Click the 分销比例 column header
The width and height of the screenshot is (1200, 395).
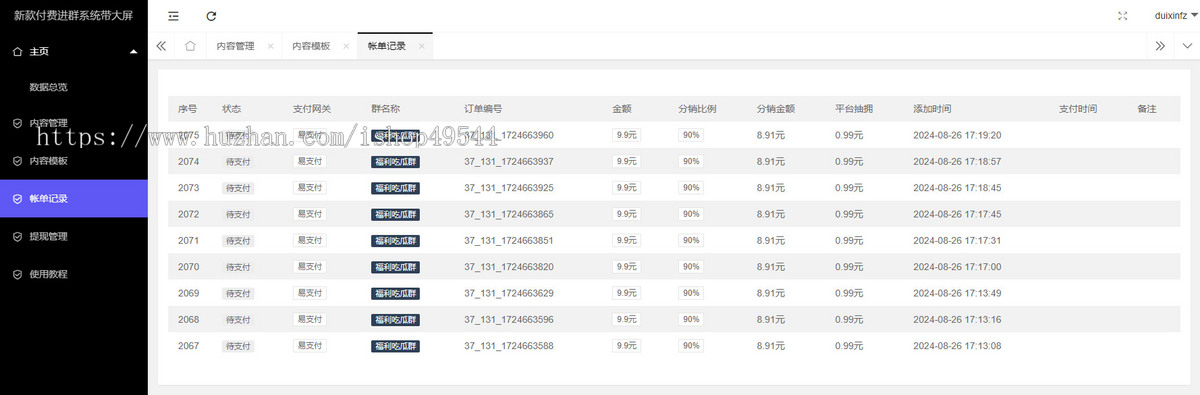point(697,109)
